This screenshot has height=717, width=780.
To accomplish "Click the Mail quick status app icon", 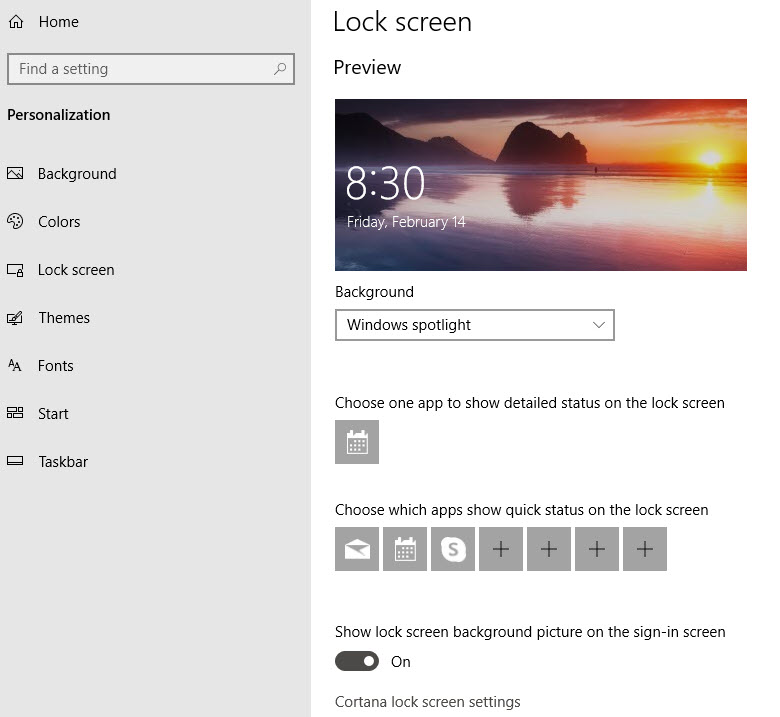I will (357, 549).
